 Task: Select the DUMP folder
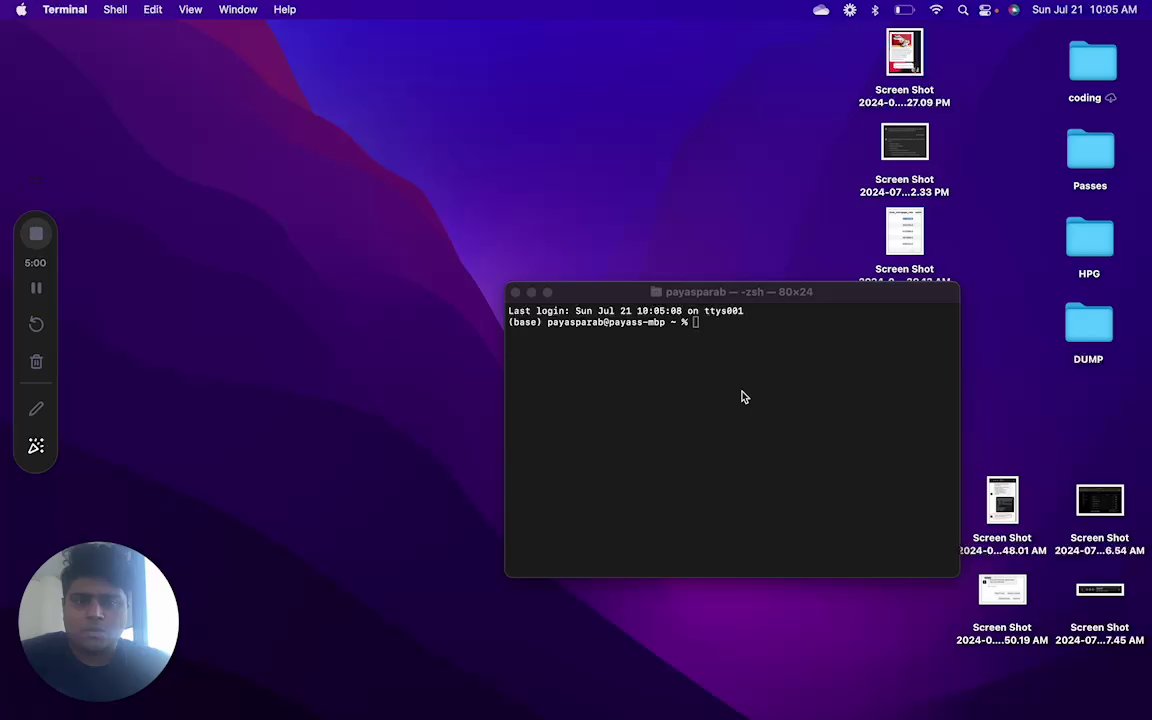click(x=1089, y=333)
